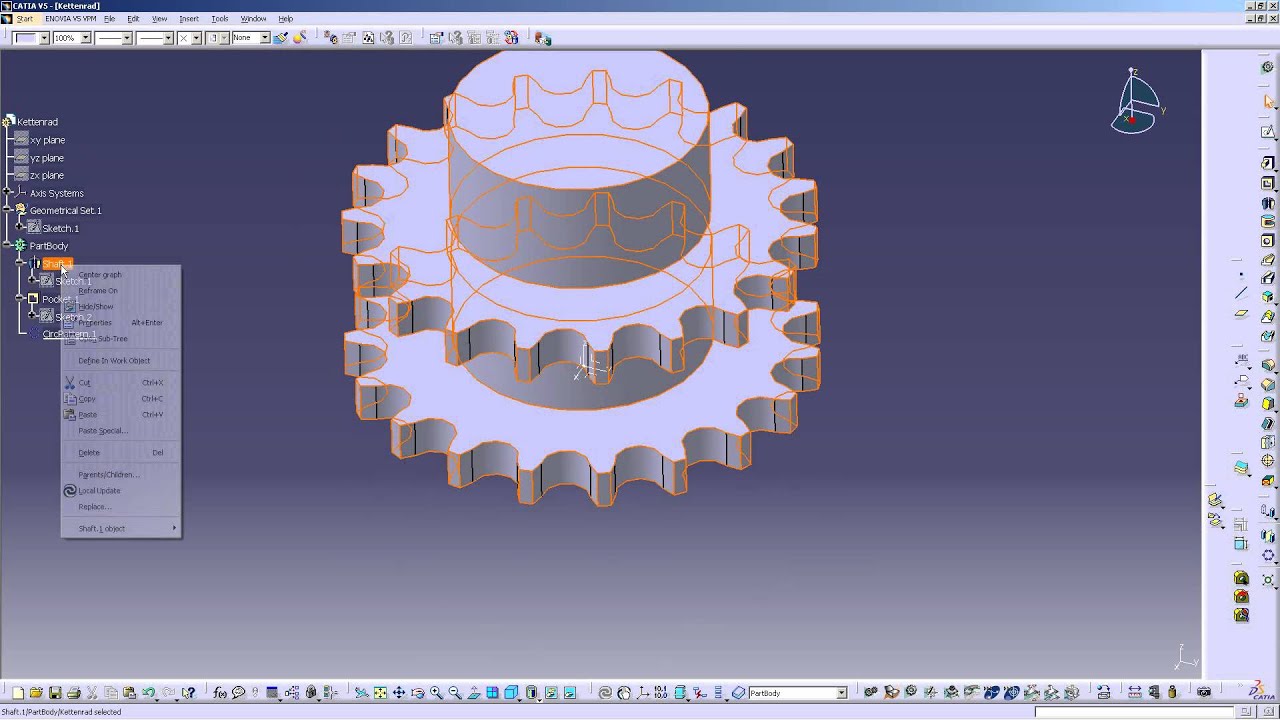Open the Formula f(x) tool
This screenshot has height=720, width=1280.
click(220, 692)
